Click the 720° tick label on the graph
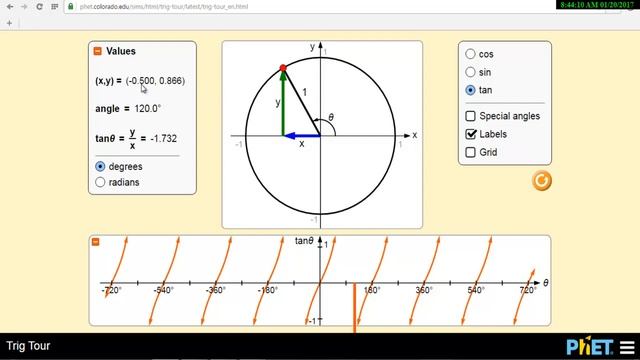The height and width of the screenshot is (360, 640). point(528,290)
